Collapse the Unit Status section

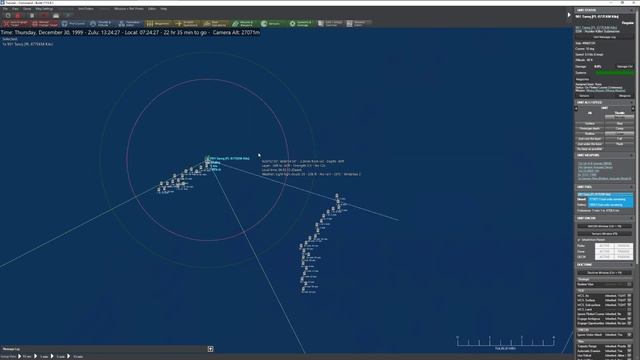coord(631,10)
